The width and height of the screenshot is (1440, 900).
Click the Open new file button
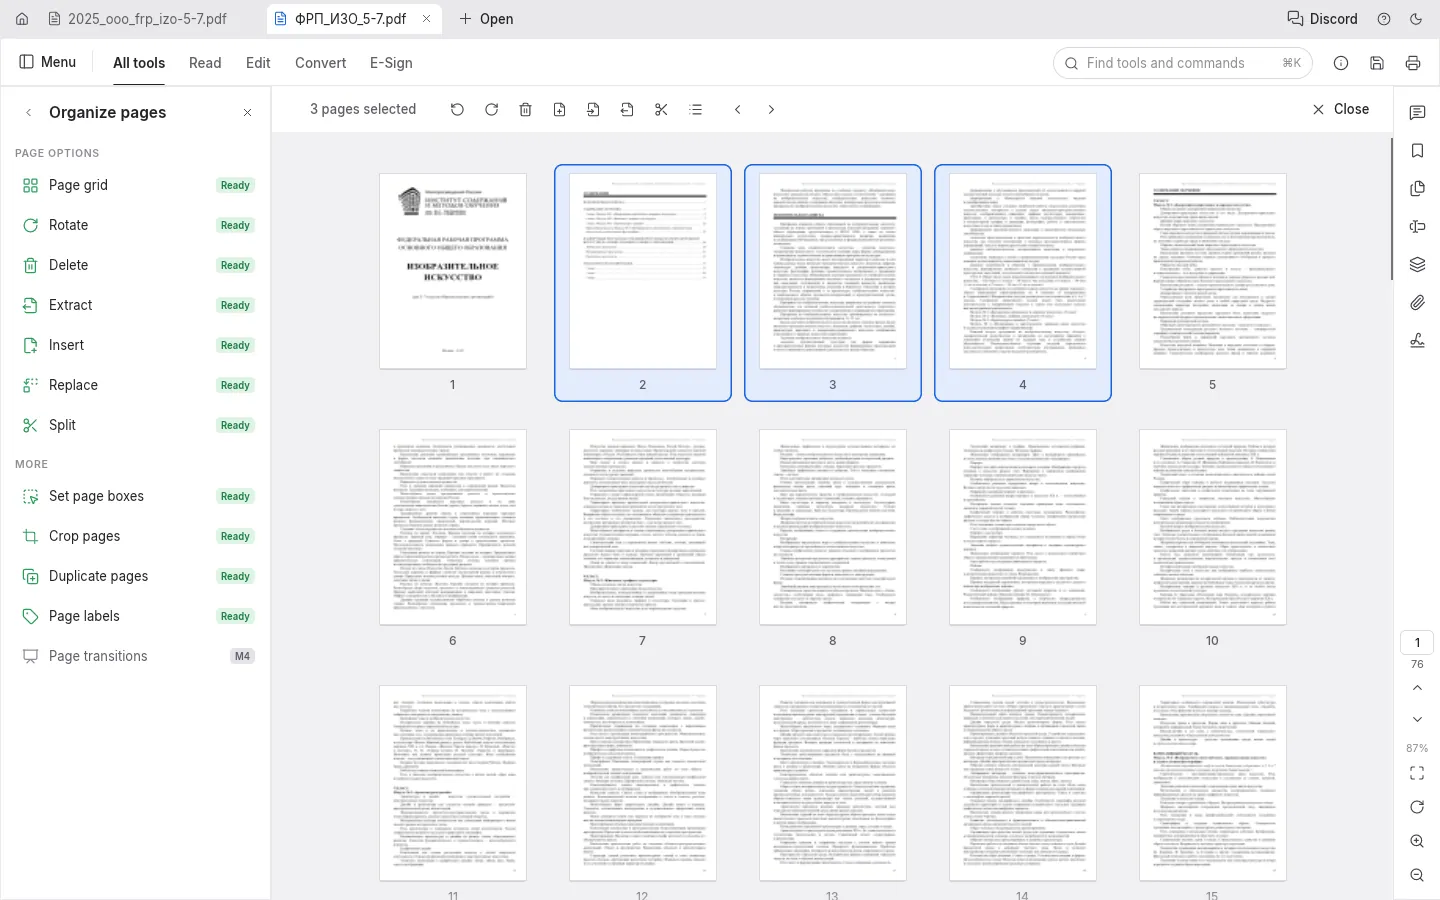[x=486, y=19]
